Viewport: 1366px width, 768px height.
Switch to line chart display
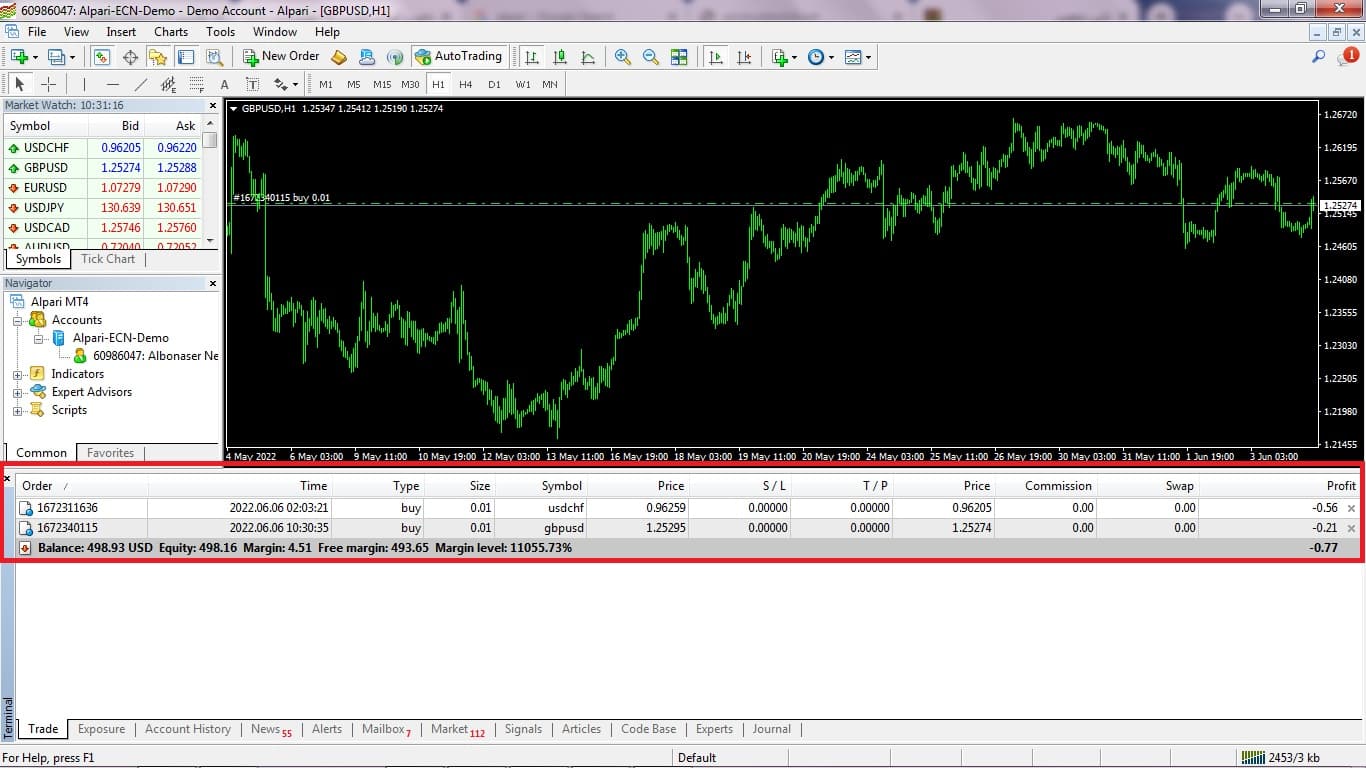click(588, 57)
